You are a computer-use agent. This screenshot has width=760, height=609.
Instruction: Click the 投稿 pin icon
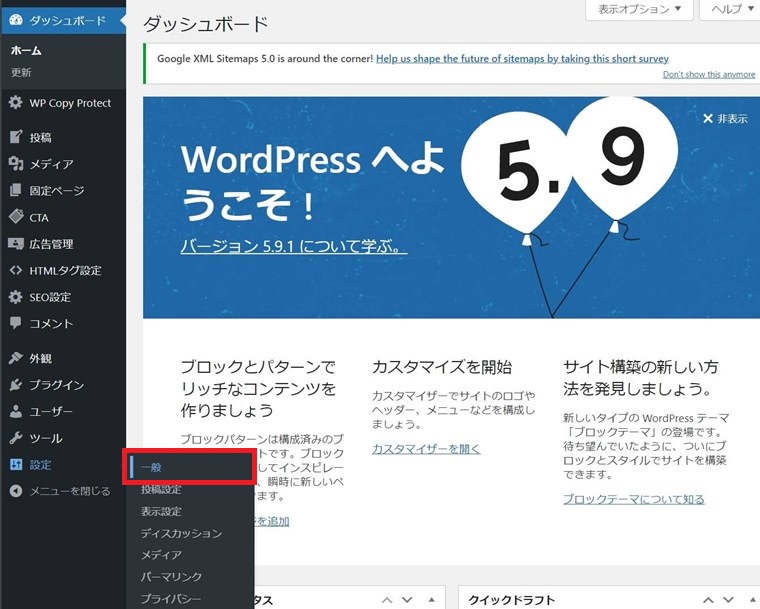16,137
